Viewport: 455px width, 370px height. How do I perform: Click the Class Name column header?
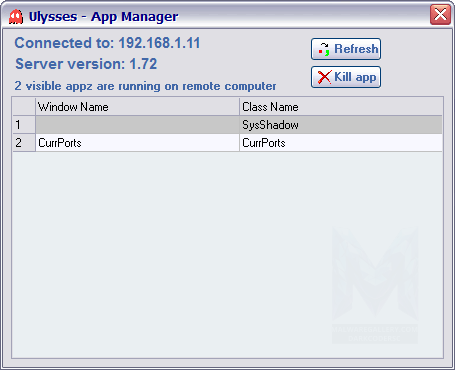[x=341, y=107]
